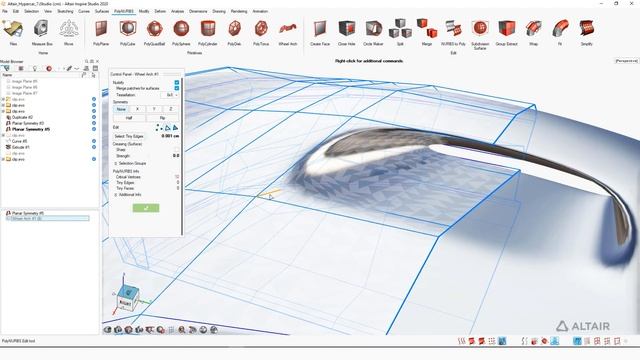
Task: Switch to the Modify tab
Action: tap(144, 11)
